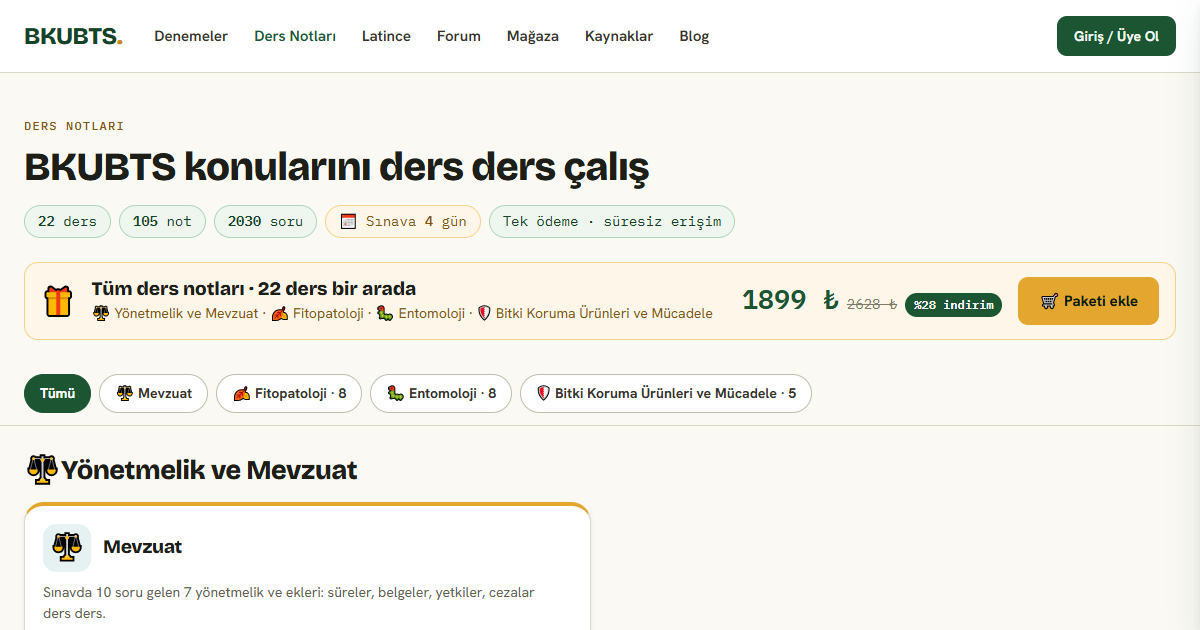Click the calendar icon beside Sınava 4 gün
The height and width of the screenshot is (630, 1200).
pyautogui.click(x=349, y=221)
